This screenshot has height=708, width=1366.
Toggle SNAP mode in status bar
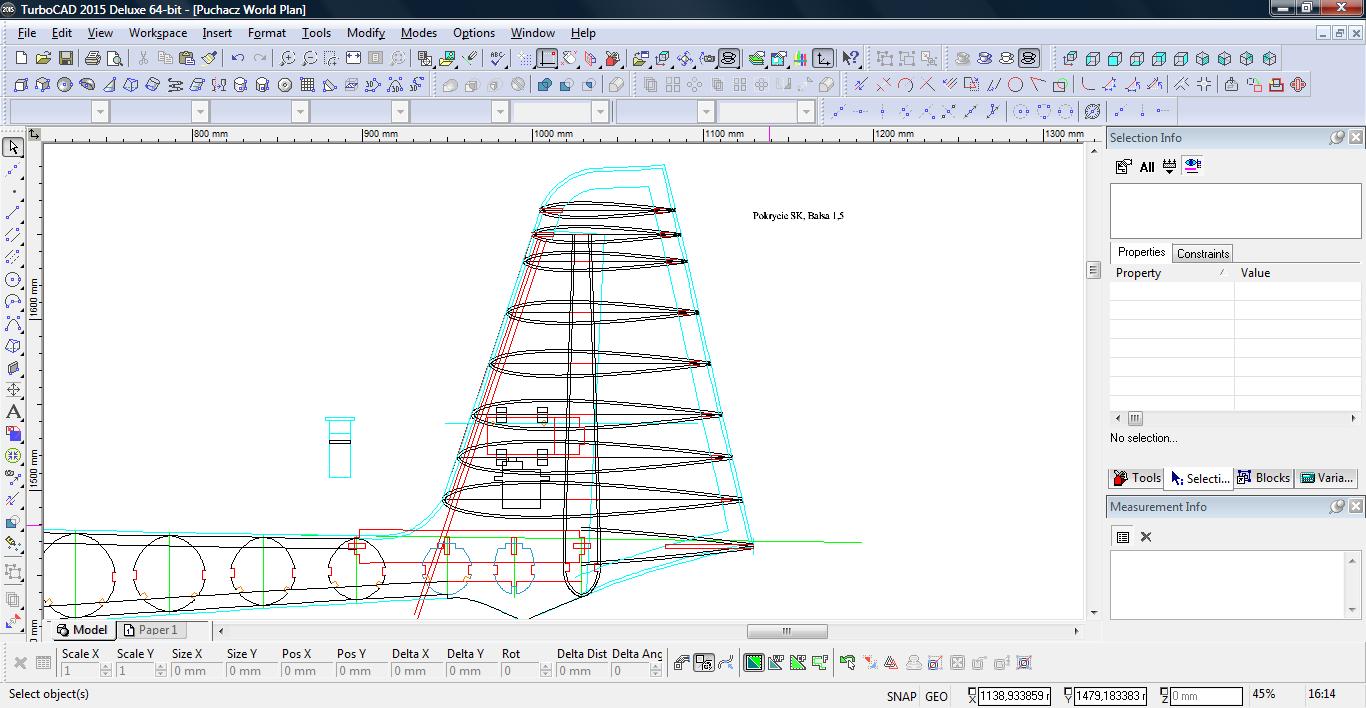[900, 696]
